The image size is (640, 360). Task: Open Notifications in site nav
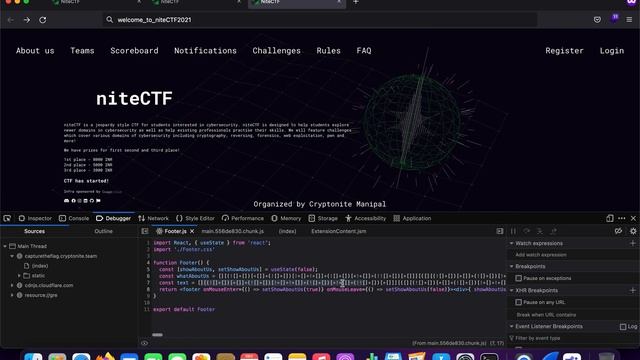pyautogui.click(x=205, y=51)
